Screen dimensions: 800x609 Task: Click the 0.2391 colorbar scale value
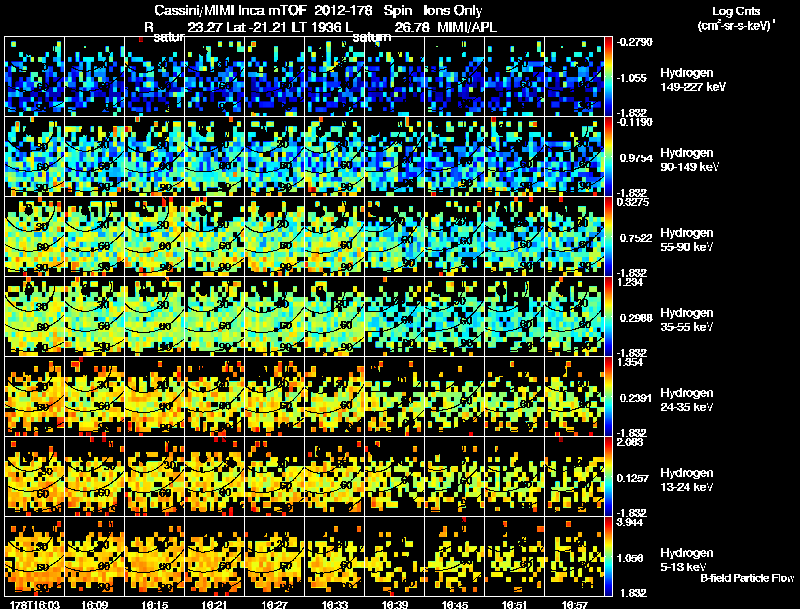(636, 398)
